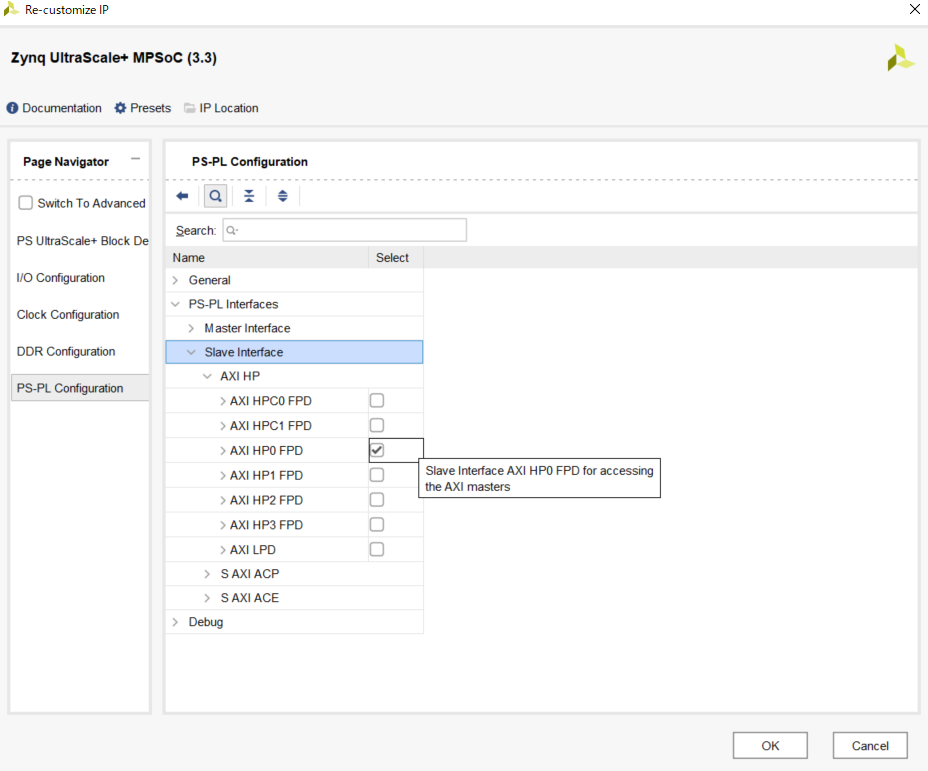This screenshot has height=771, width=928.
Task: Expand the S AXI ACE node
Action: click(207, 598)
